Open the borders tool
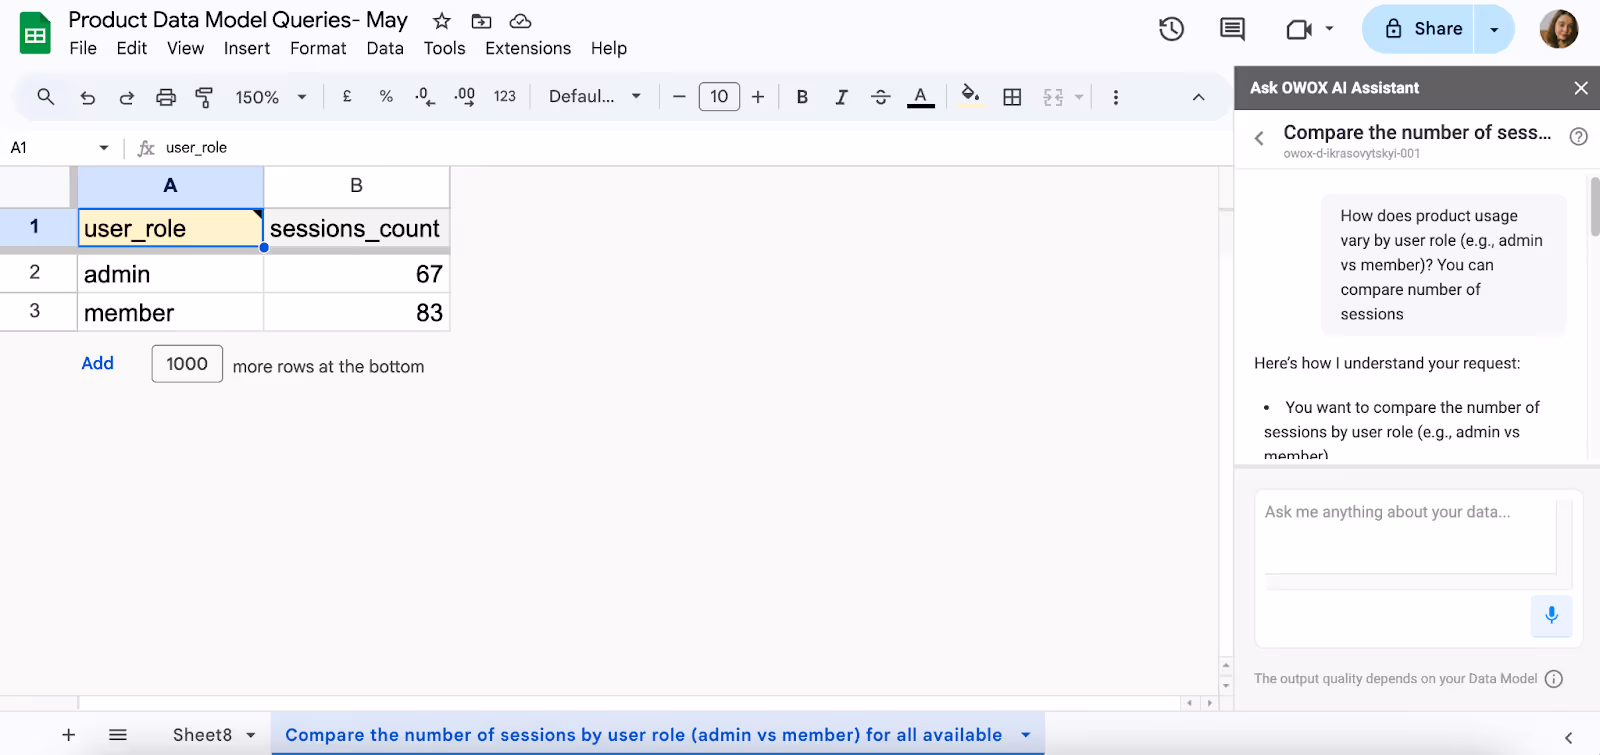 click(x=1012, y=97)
